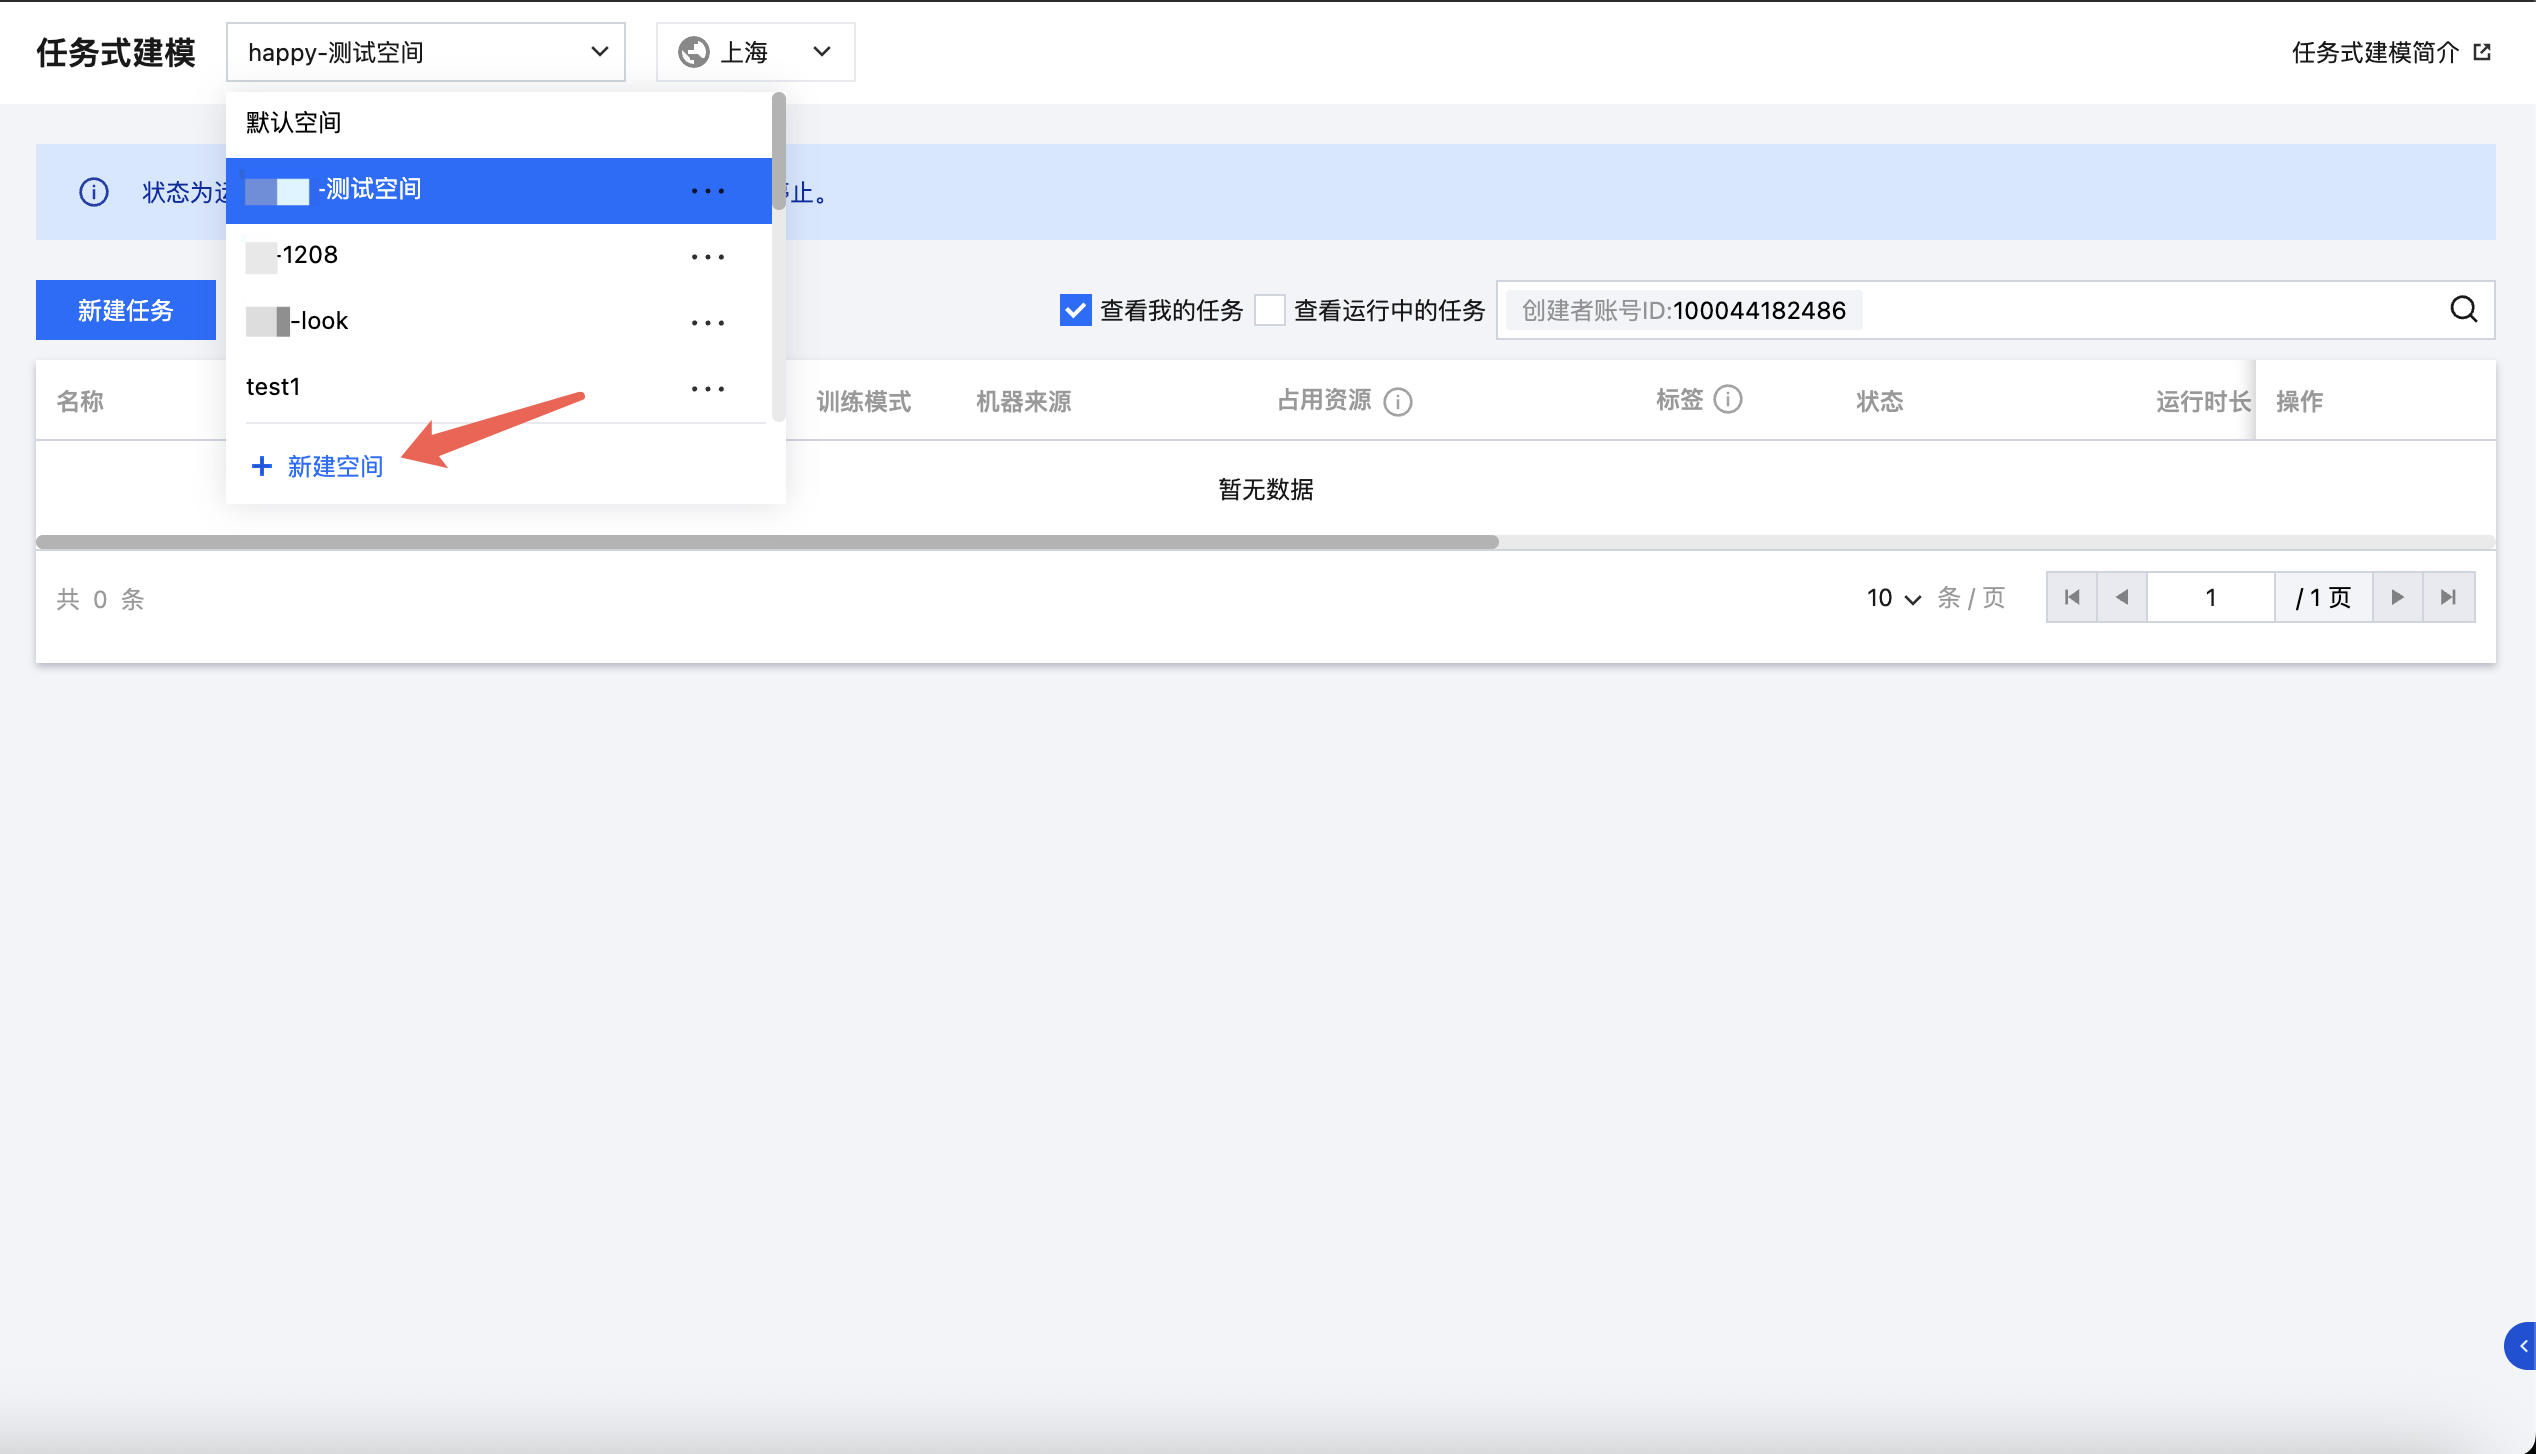Open more options for -1208 space
The height and width of the screenshot is (1454, 2536).
(707, 257)
